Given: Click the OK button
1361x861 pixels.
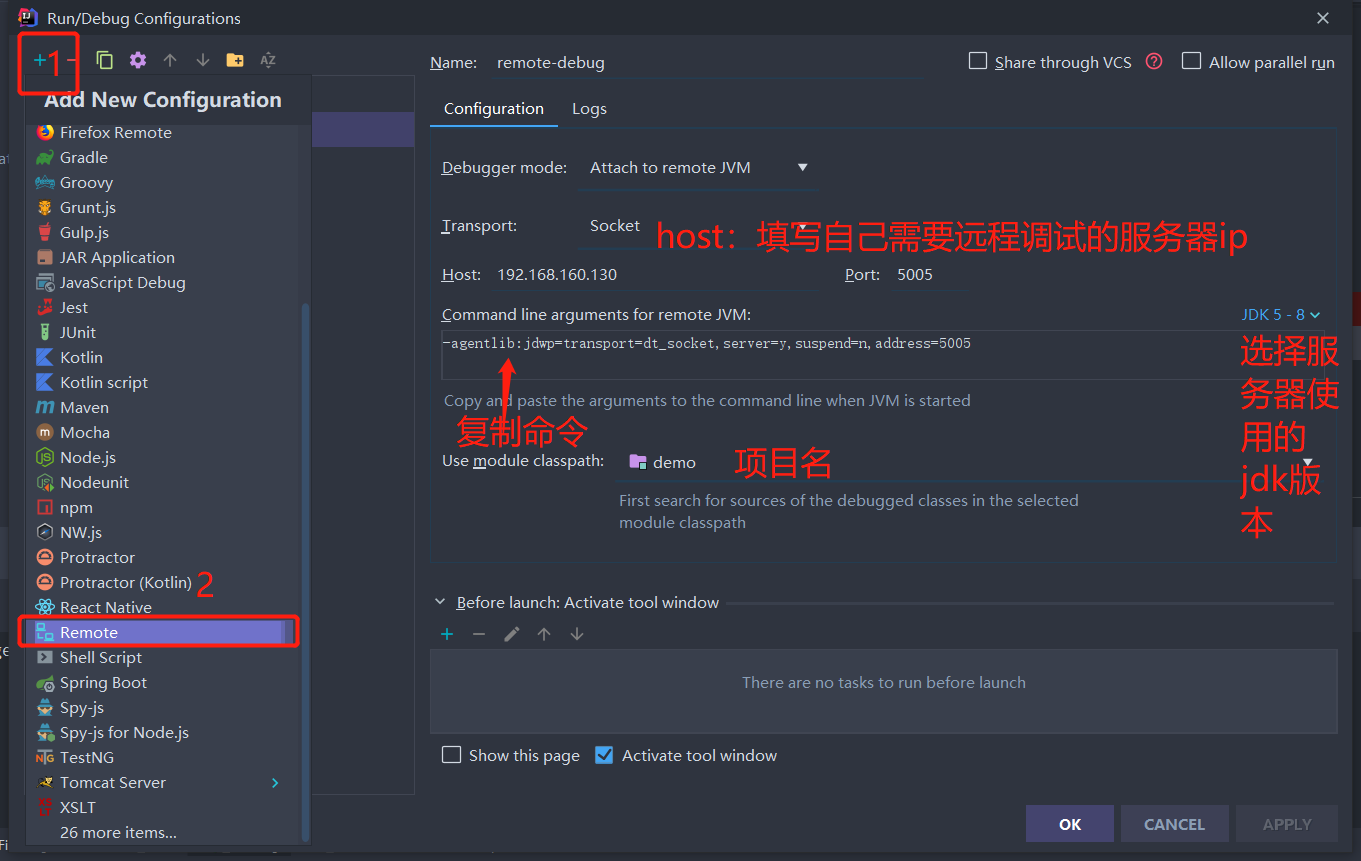Looking at the screenshot, I should (1069, 823).
